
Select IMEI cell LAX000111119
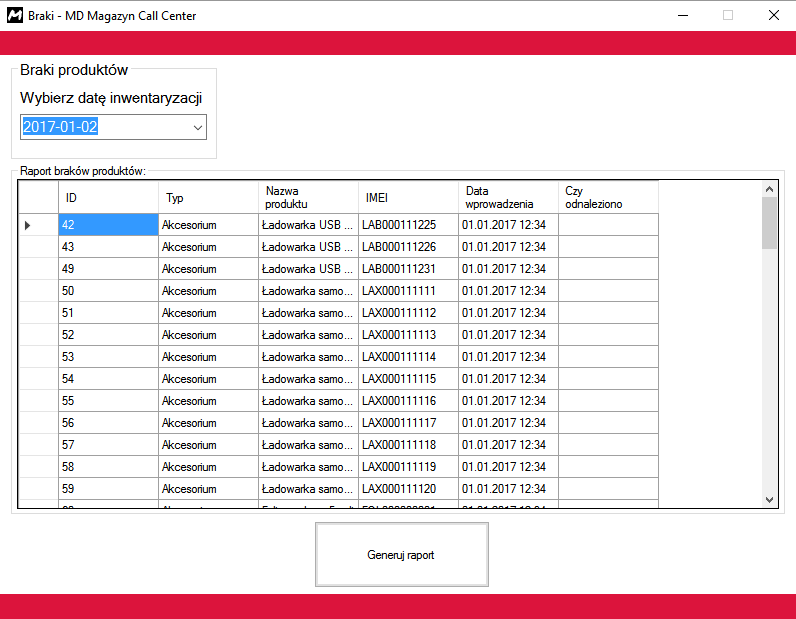coord(409,467)
